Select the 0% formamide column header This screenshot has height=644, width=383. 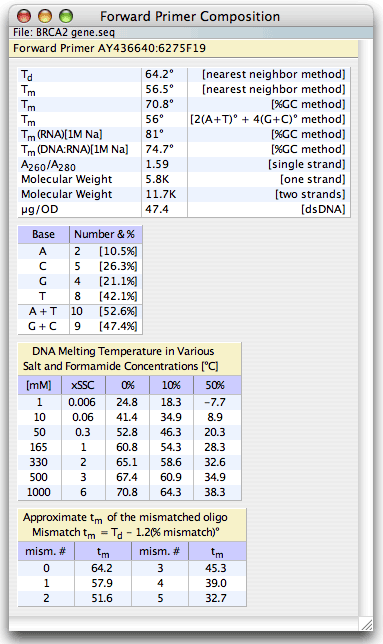click(x=127, y=385)
